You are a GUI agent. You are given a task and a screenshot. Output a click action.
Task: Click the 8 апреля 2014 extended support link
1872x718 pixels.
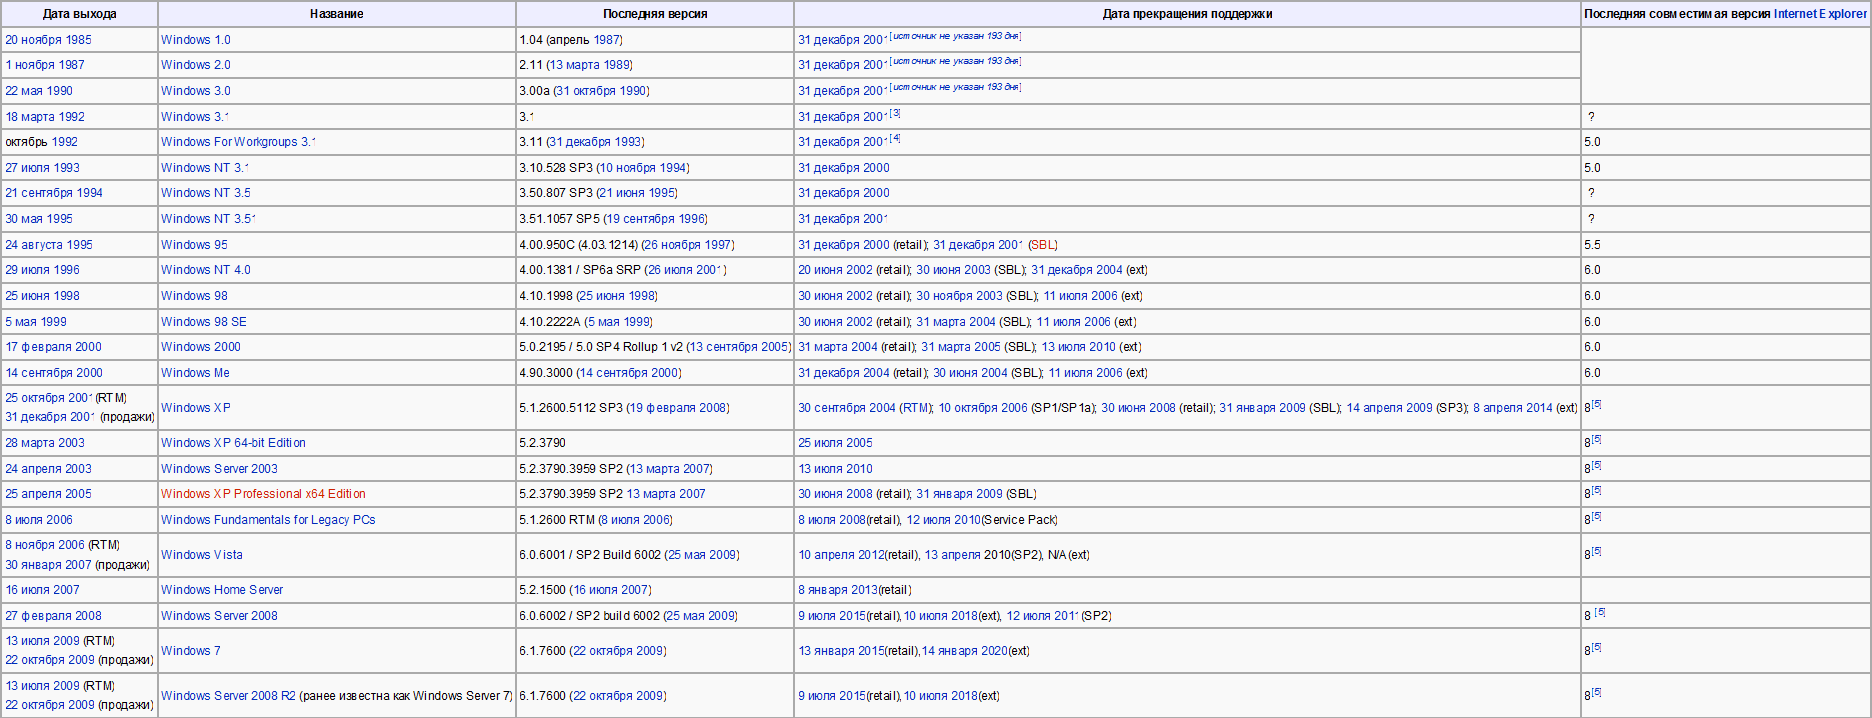pos(1513,408)
